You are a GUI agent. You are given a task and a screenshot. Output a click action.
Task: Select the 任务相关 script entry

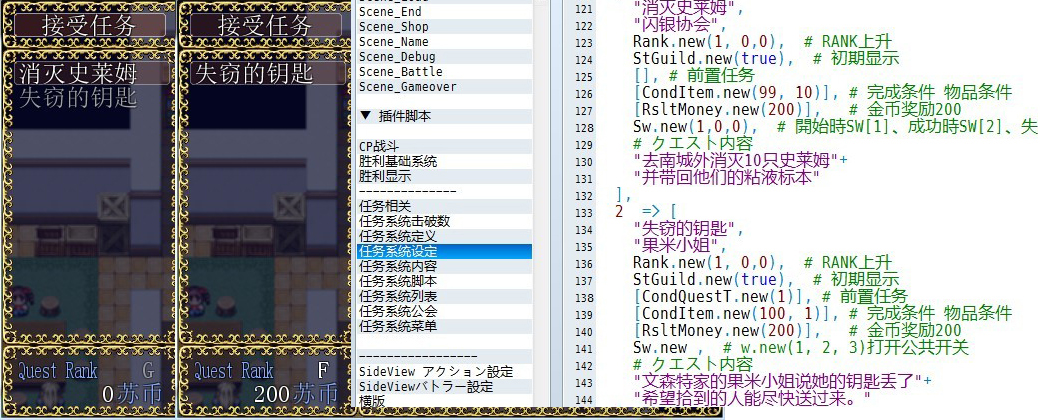point(444,206)
